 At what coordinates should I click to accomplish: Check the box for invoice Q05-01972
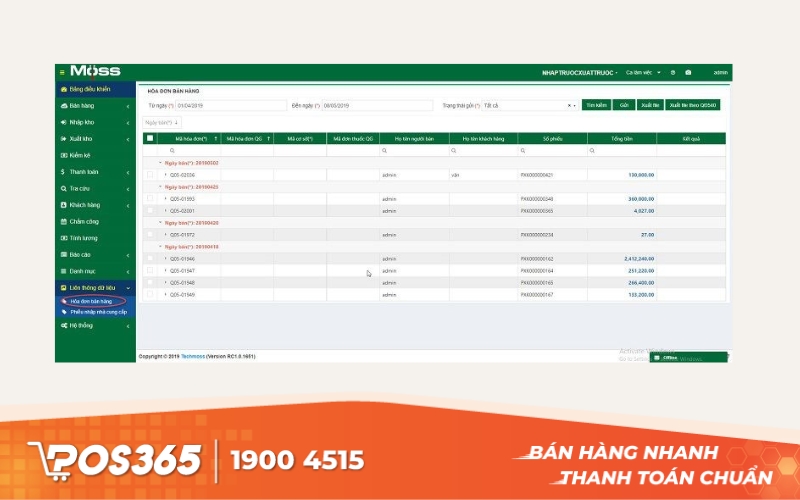pyautogui.click(x=150, y=235)
